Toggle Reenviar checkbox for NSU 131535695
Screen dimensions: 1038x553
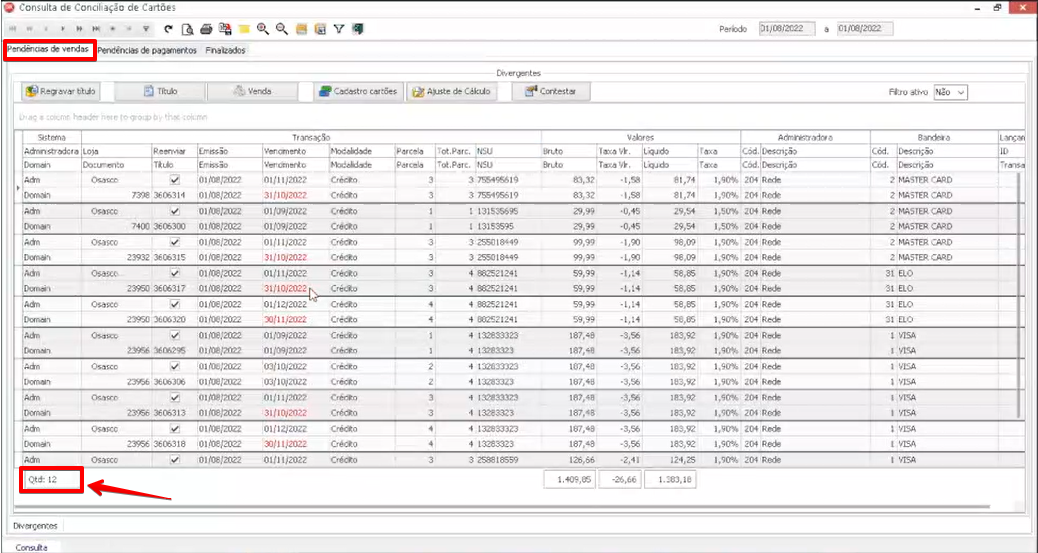click(x=175, y=211)
